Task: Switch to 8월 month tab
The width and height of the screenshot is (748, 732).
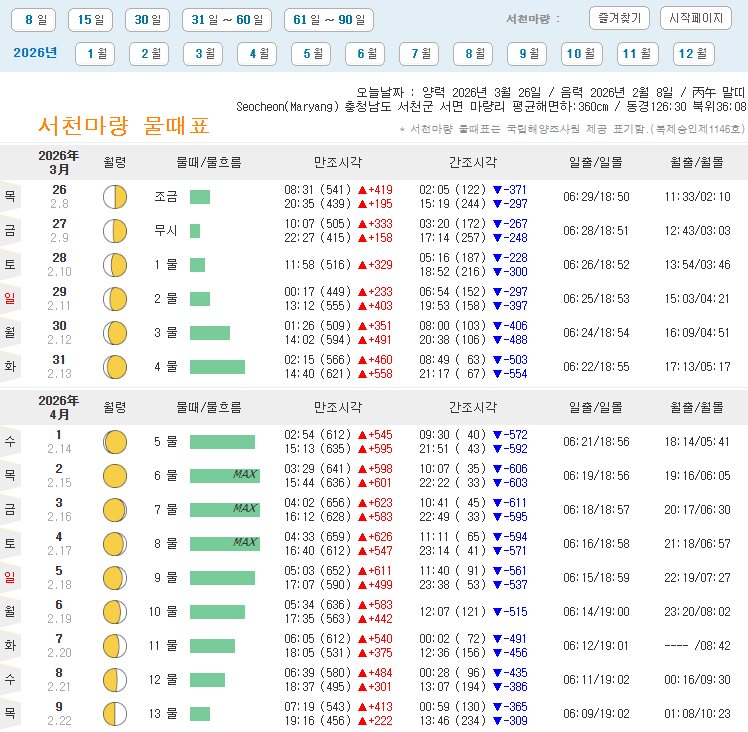Action: point(473,53)
